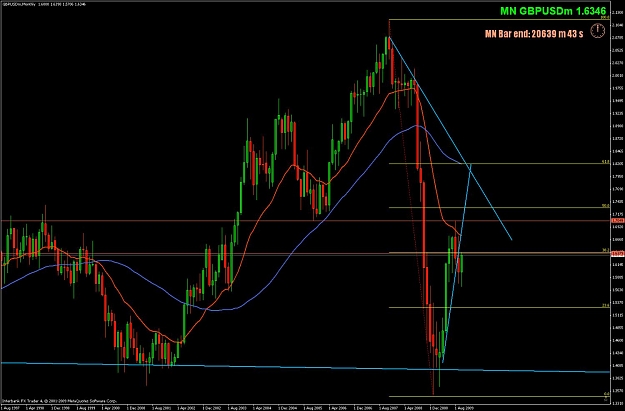This screenshot has height=411, width=625.
Task: Click the "1 Apr 2002" date on the time axis
Action: click(185, 408)
